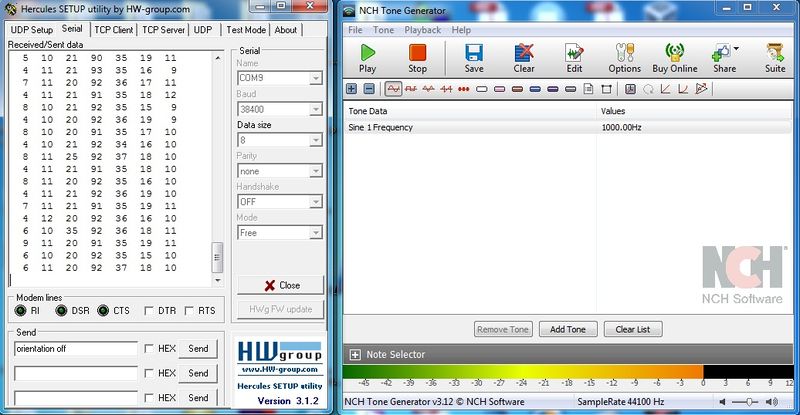
Task: Switch to the UDP Setup tab
Action: coord(32,30)
